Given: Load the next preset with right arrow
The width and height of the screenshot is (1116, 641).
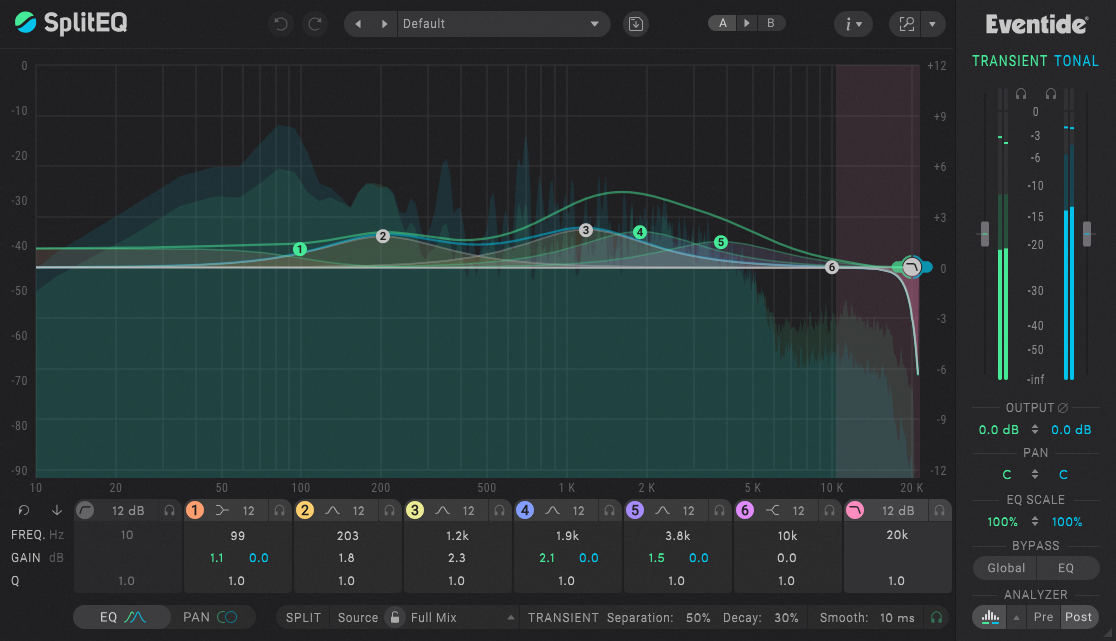Looking at the screenshot, I should point(384,24).
